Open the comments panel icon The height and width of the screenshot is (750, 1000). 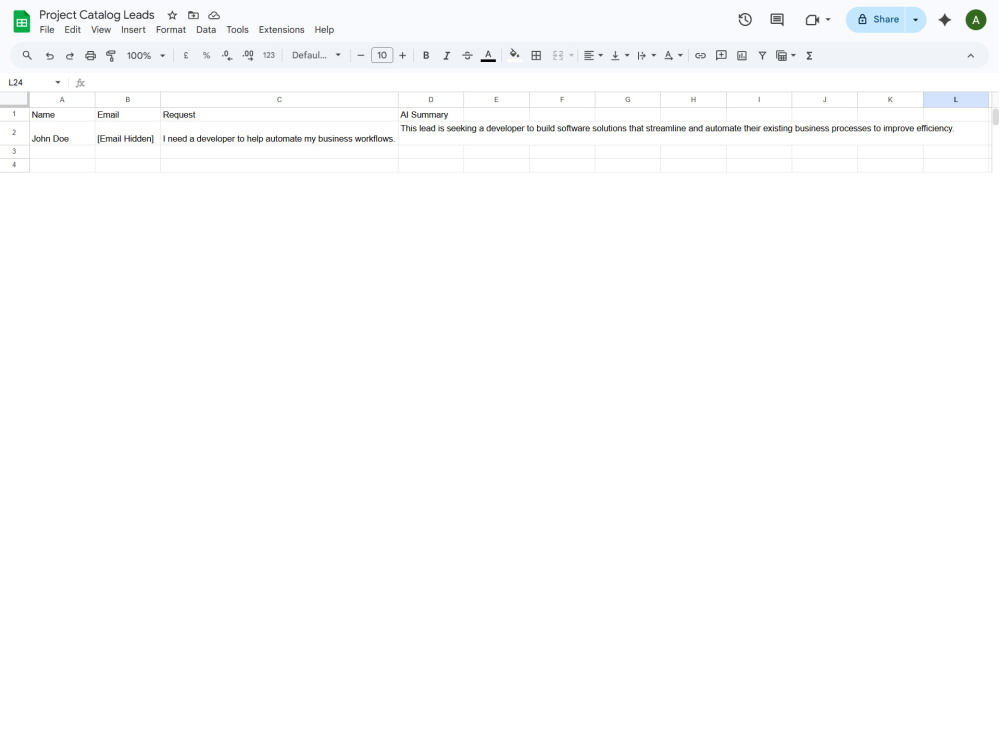pos(777,20)
